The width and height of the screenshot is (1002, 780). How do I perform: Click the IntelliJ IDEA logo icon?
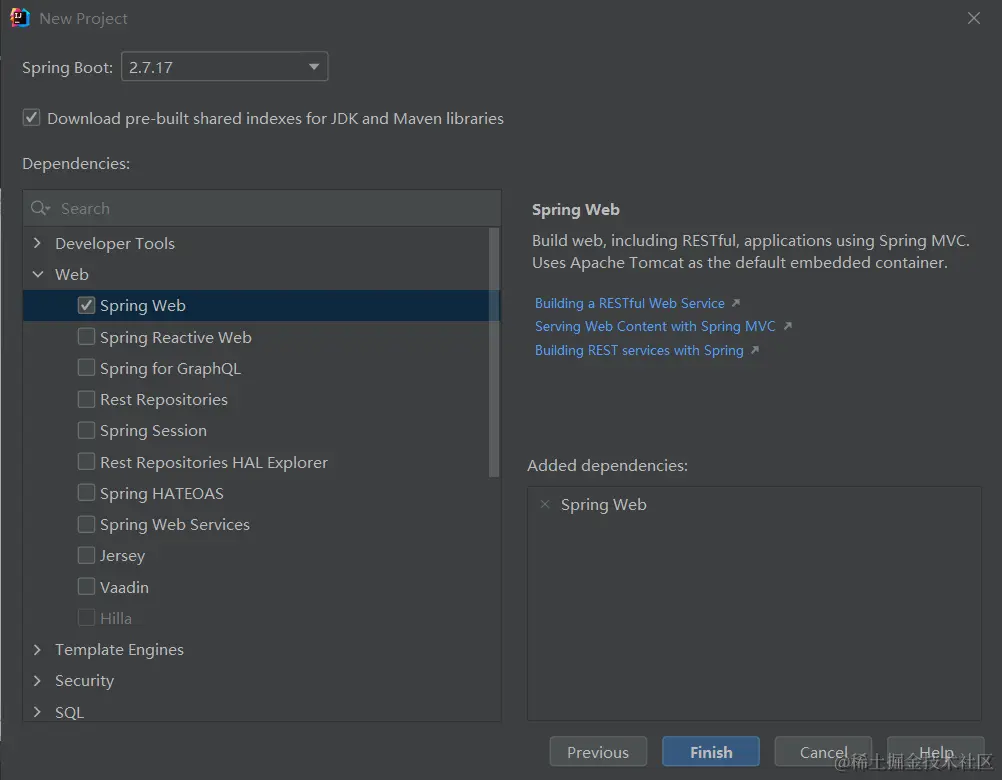(20, 18)
